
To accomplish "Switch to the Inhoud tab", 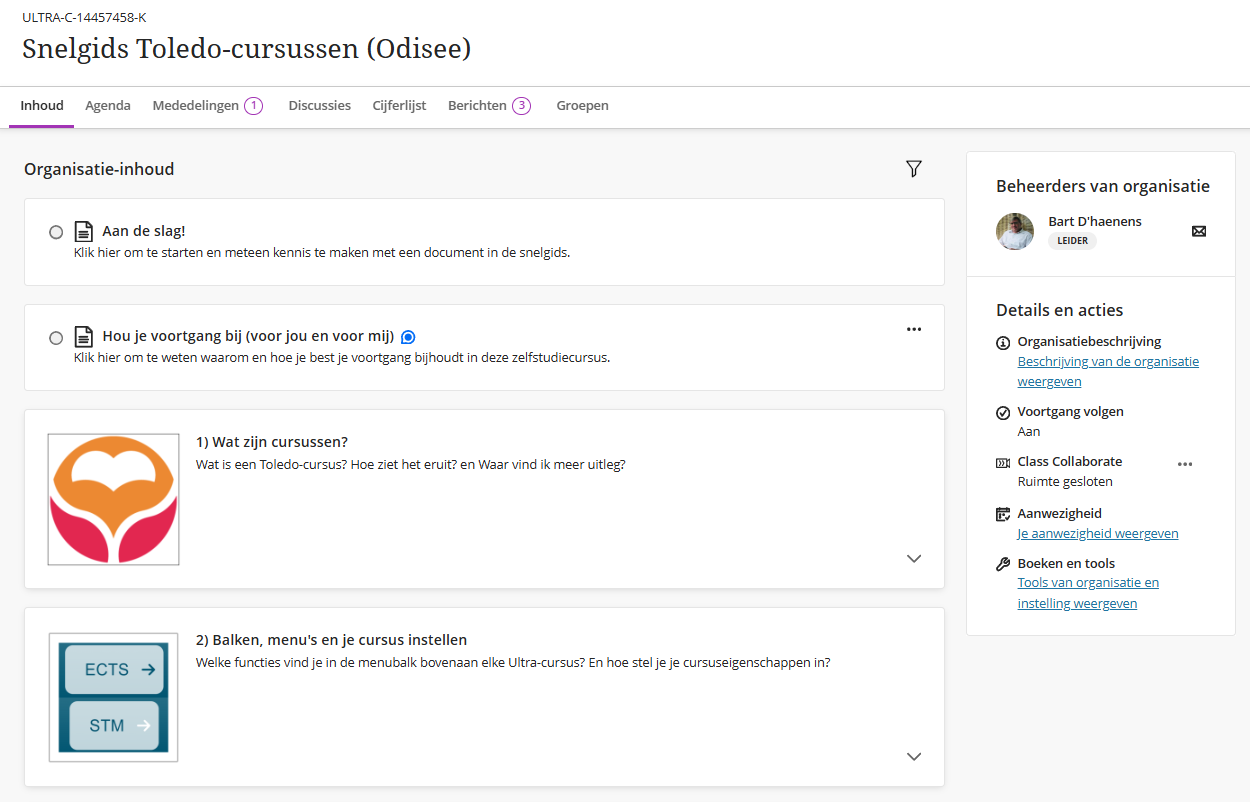I will [x=42, y=106].
